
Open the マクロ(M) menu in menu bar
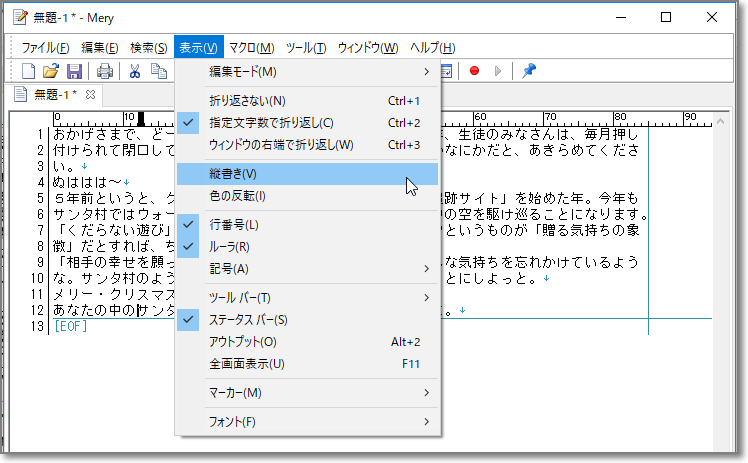point(251,47)
